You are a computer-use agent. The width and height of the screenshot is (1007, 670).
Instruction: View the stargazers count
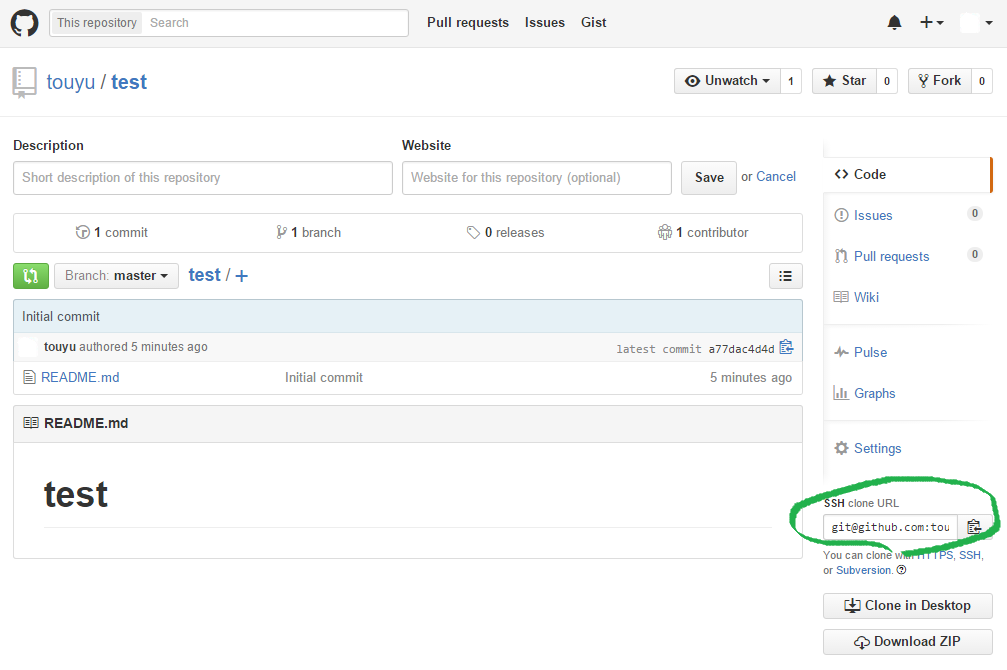click(886, 81)
